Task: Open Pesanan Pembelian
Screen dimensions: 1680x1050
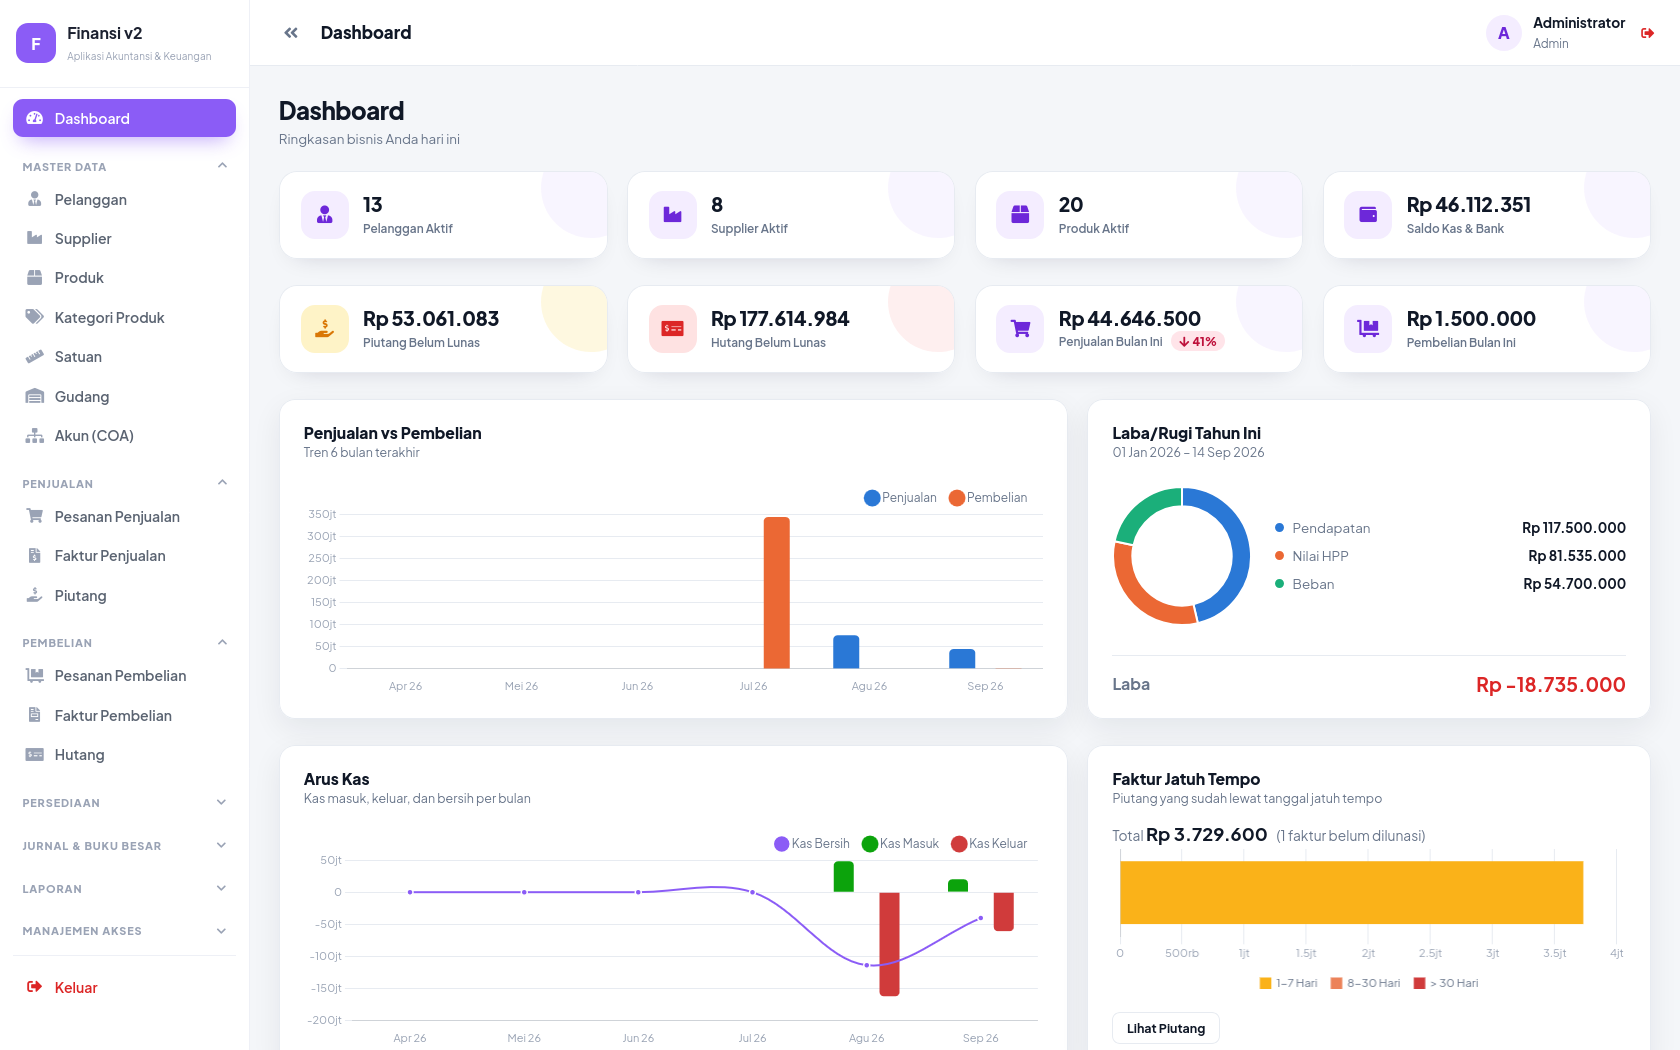Action: coord(124,676)
